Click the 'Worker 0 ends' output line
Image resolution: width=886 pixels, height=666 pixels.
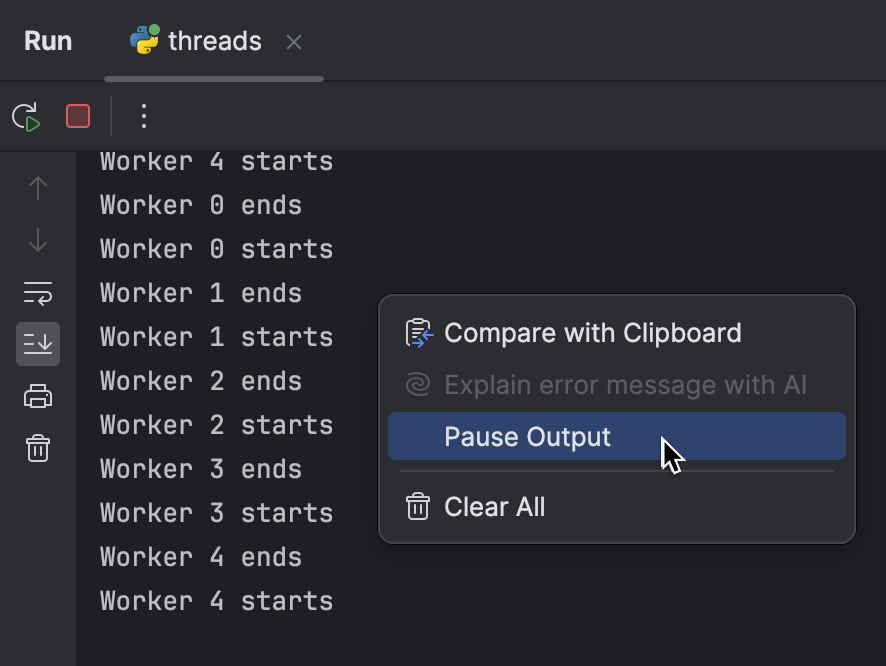[200, 204]
